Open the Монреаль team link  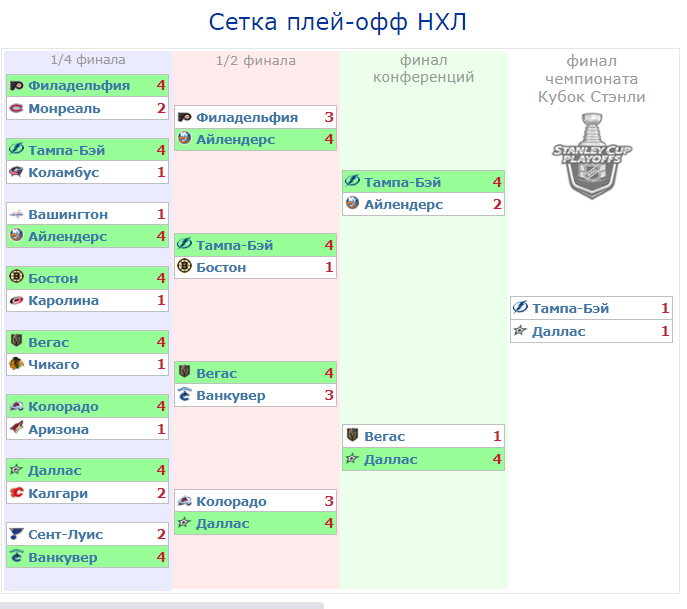pos(63,108)
